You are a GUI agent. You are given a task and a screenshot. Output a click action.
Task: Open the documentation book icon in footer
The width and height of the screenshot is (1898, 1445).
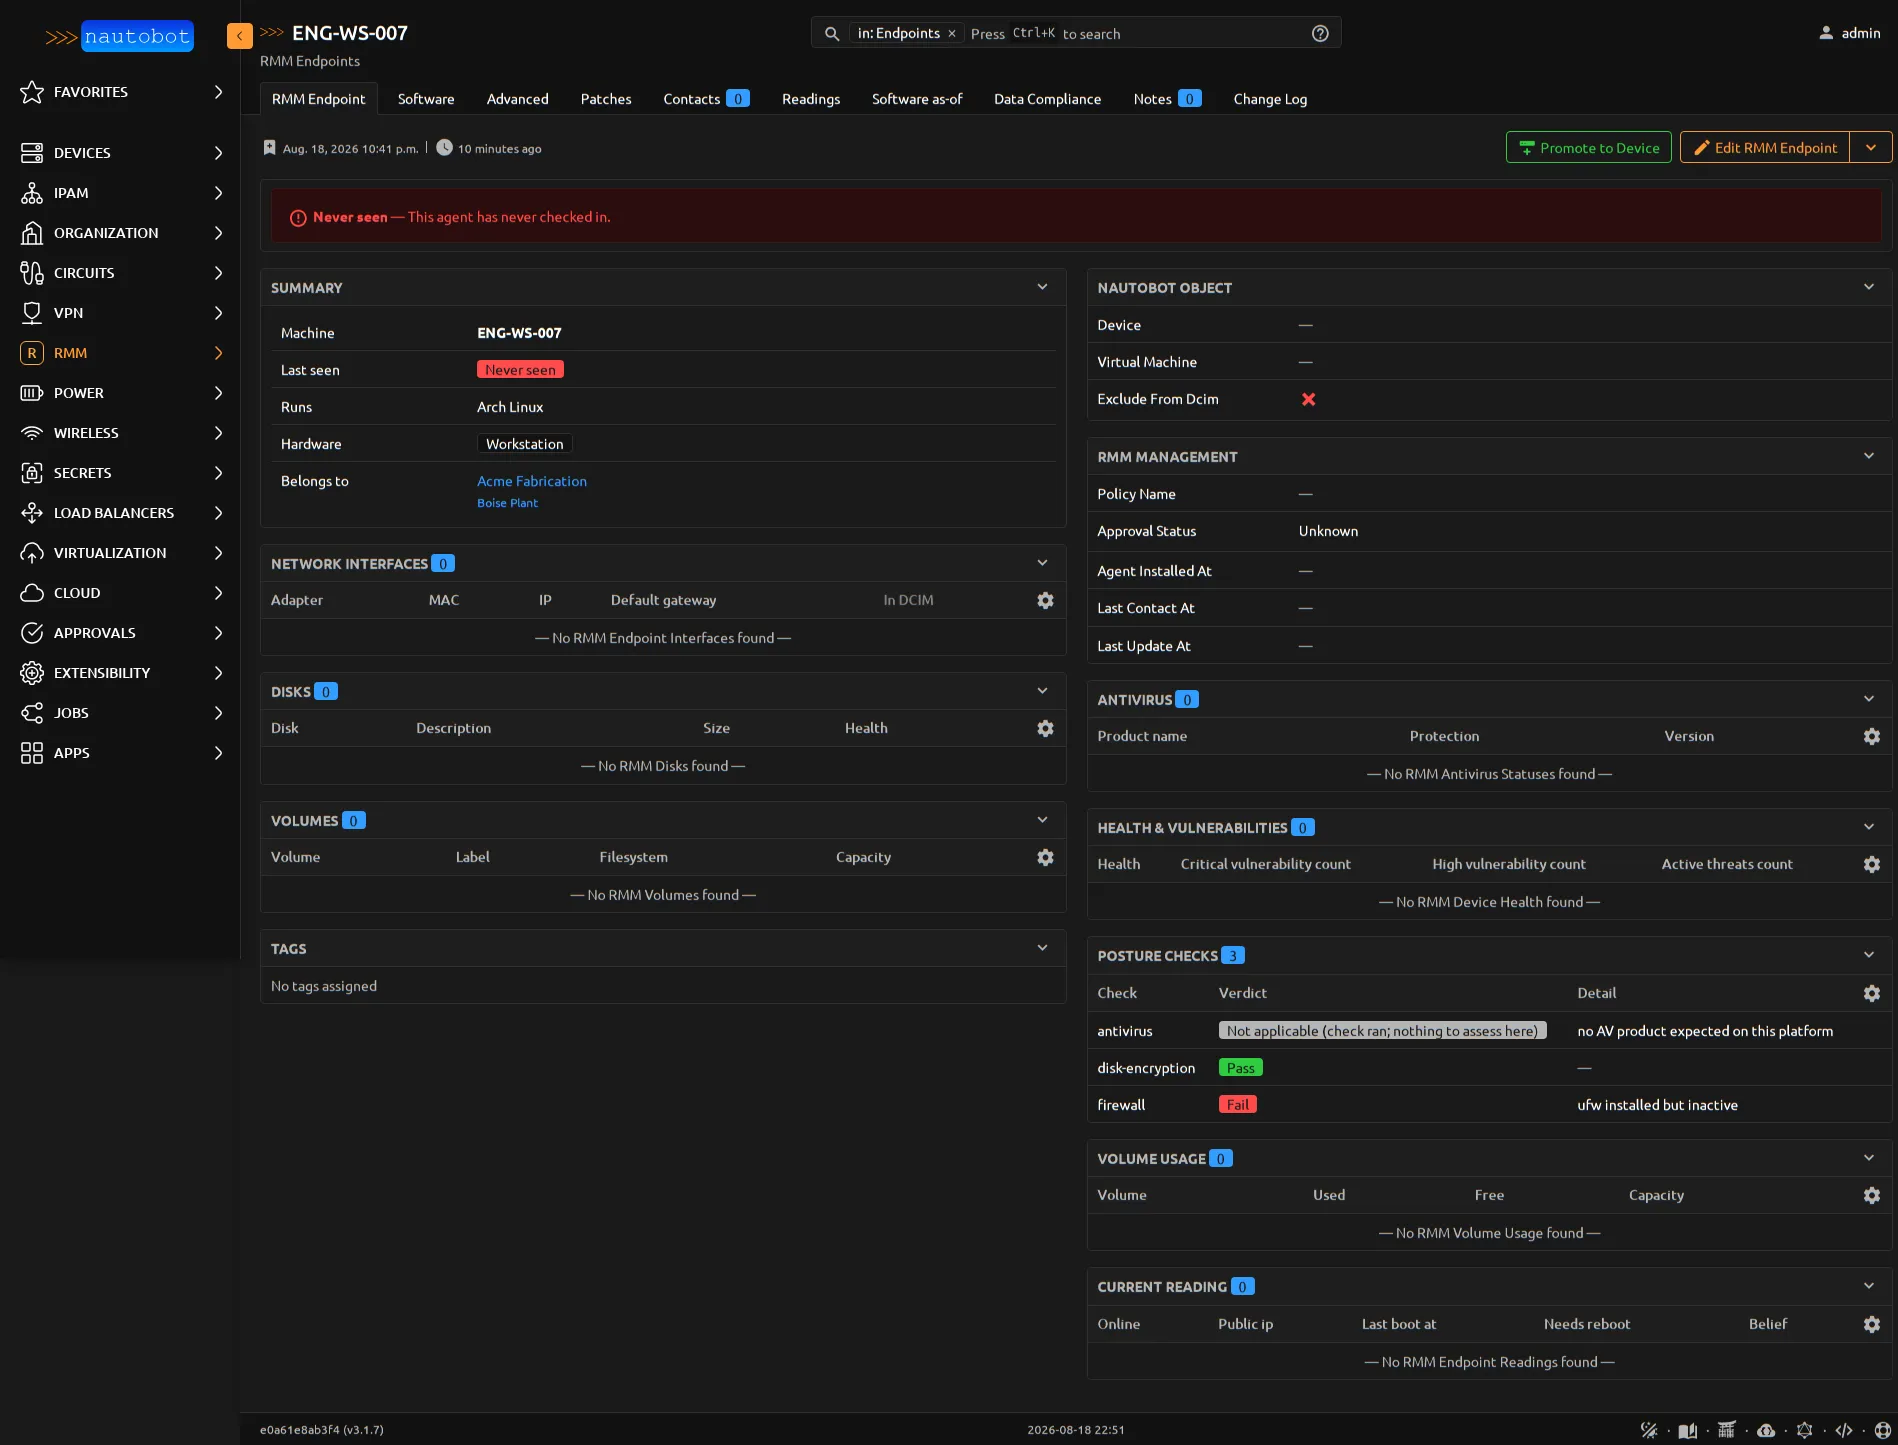point(1688,1430)
